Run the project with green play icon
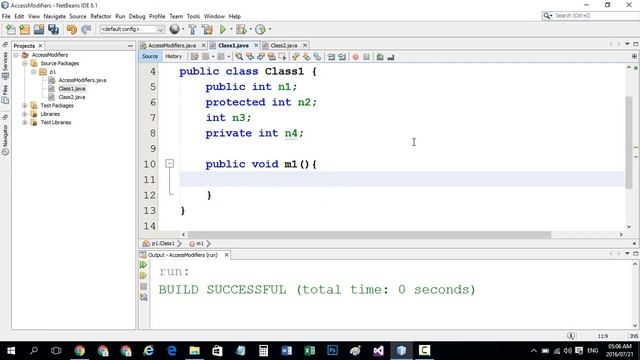The width and height of the screenshot is (640, 360). tap(223, 29)
